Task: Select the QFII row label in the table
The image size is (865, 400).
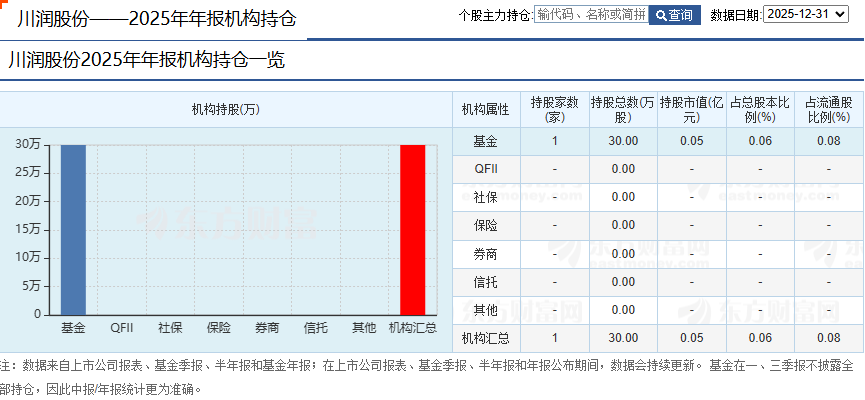Action: pos(485,169)
